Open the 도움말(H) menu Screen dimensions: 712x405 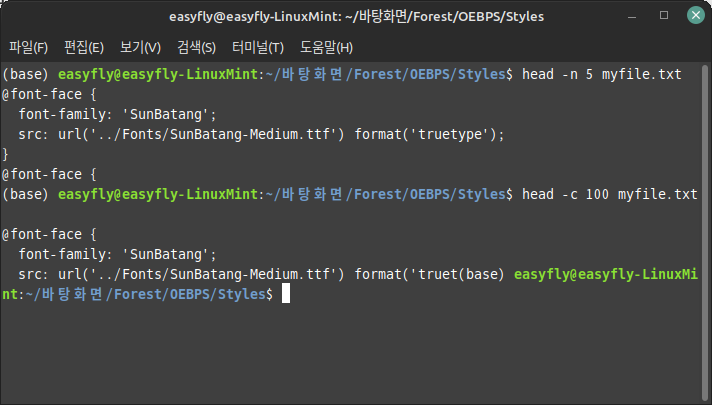pyautogui.click(x=326, y=47)
